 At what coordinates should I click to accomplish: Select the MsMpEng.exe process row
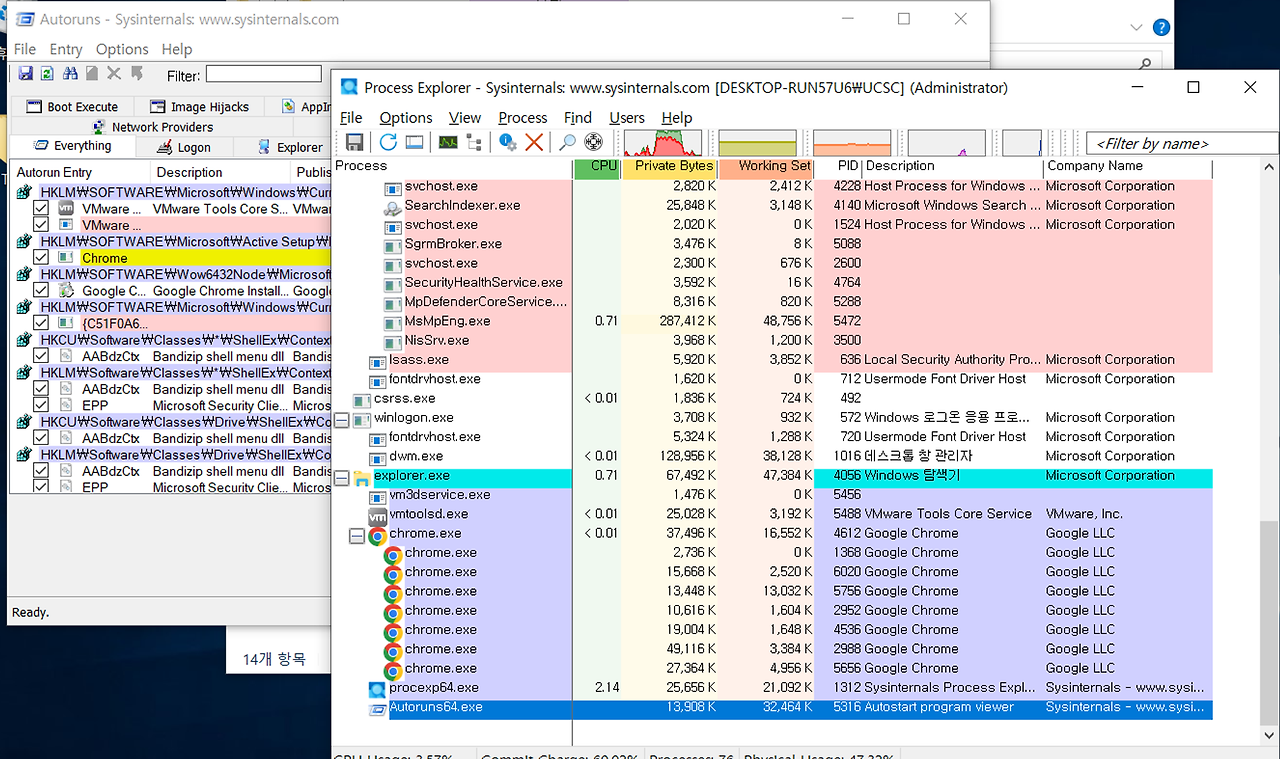tap(773, 321)
